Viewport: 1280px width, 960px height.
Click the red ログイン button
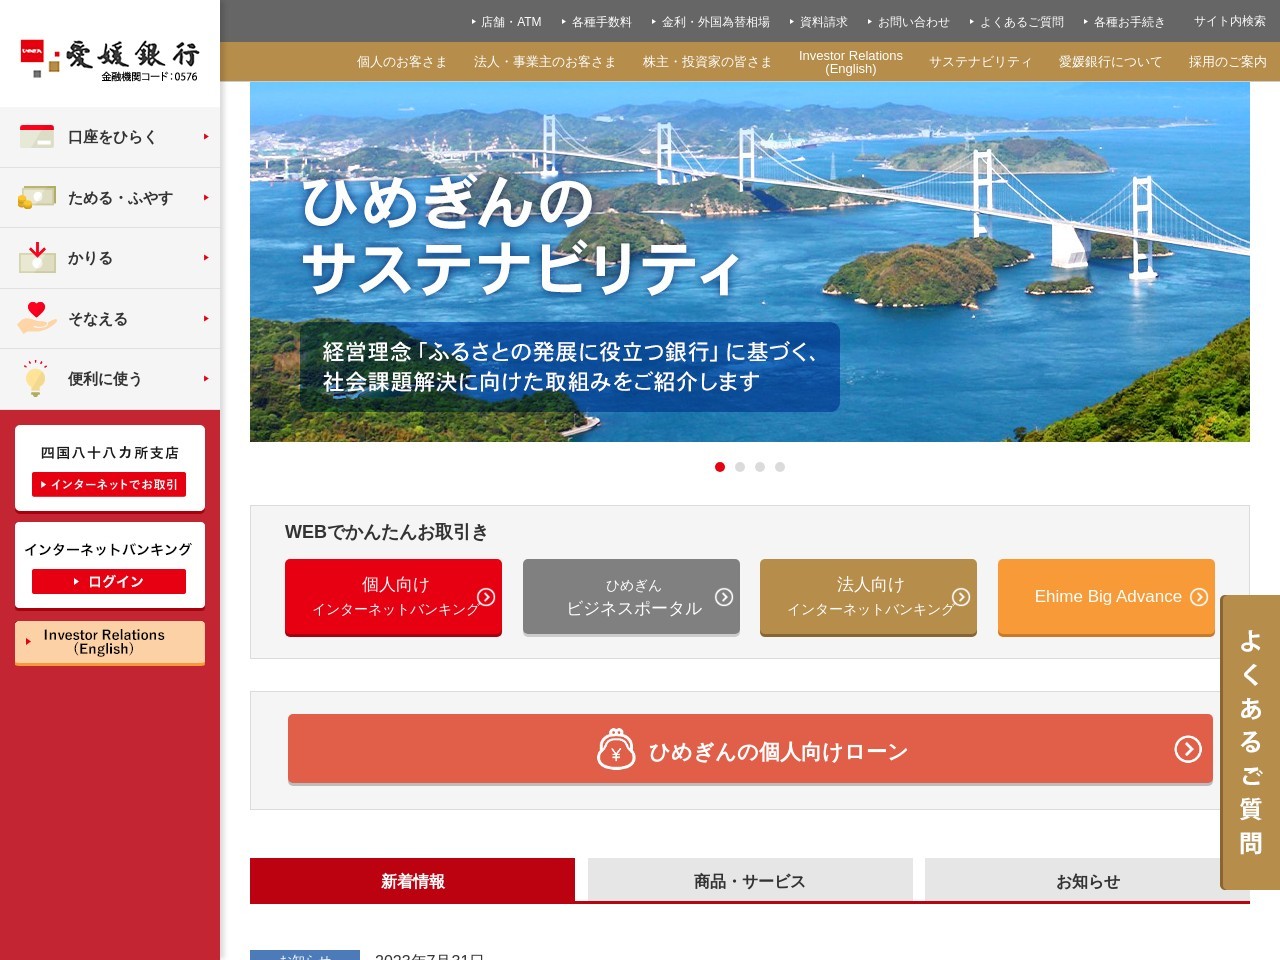pyautogui.click(x=109, y=581)
